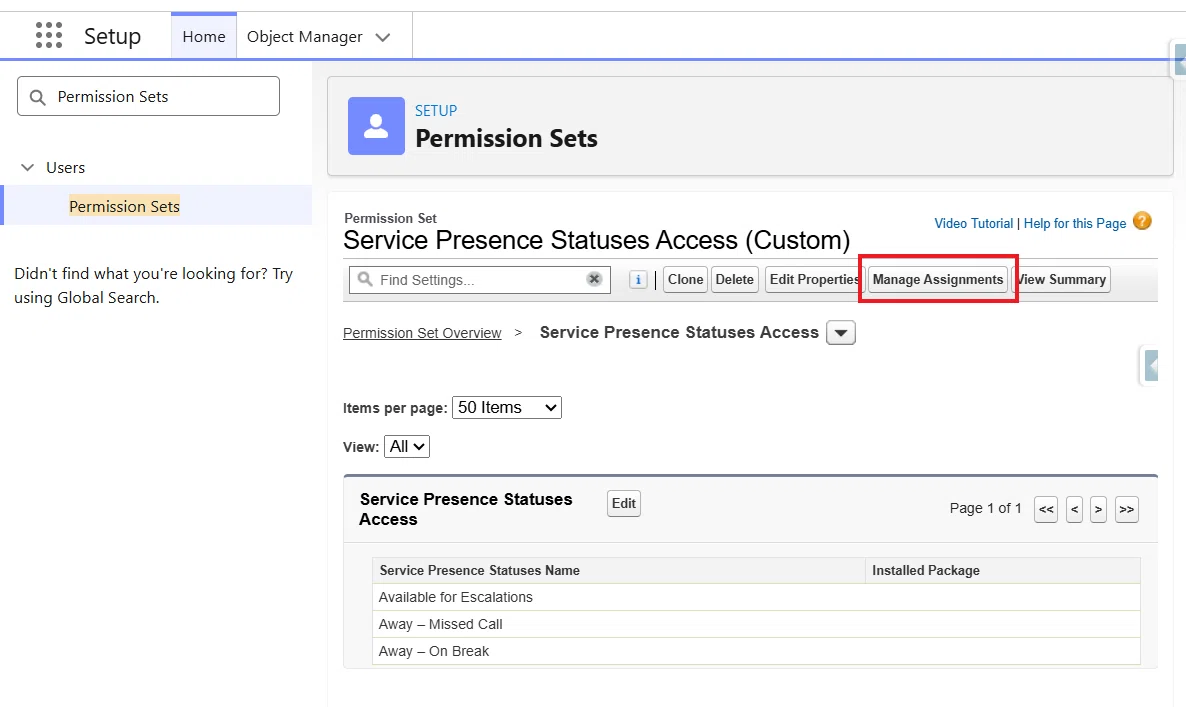Click the SETUP breadcrumb link

pyautogui.click(x=436, y=110)
